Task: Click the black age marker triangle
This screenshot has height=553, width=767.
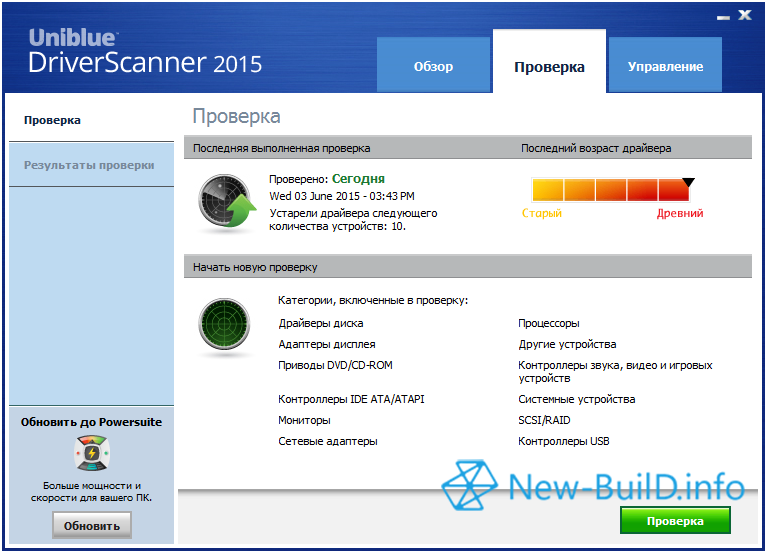Action: click(x=688, y=182)
